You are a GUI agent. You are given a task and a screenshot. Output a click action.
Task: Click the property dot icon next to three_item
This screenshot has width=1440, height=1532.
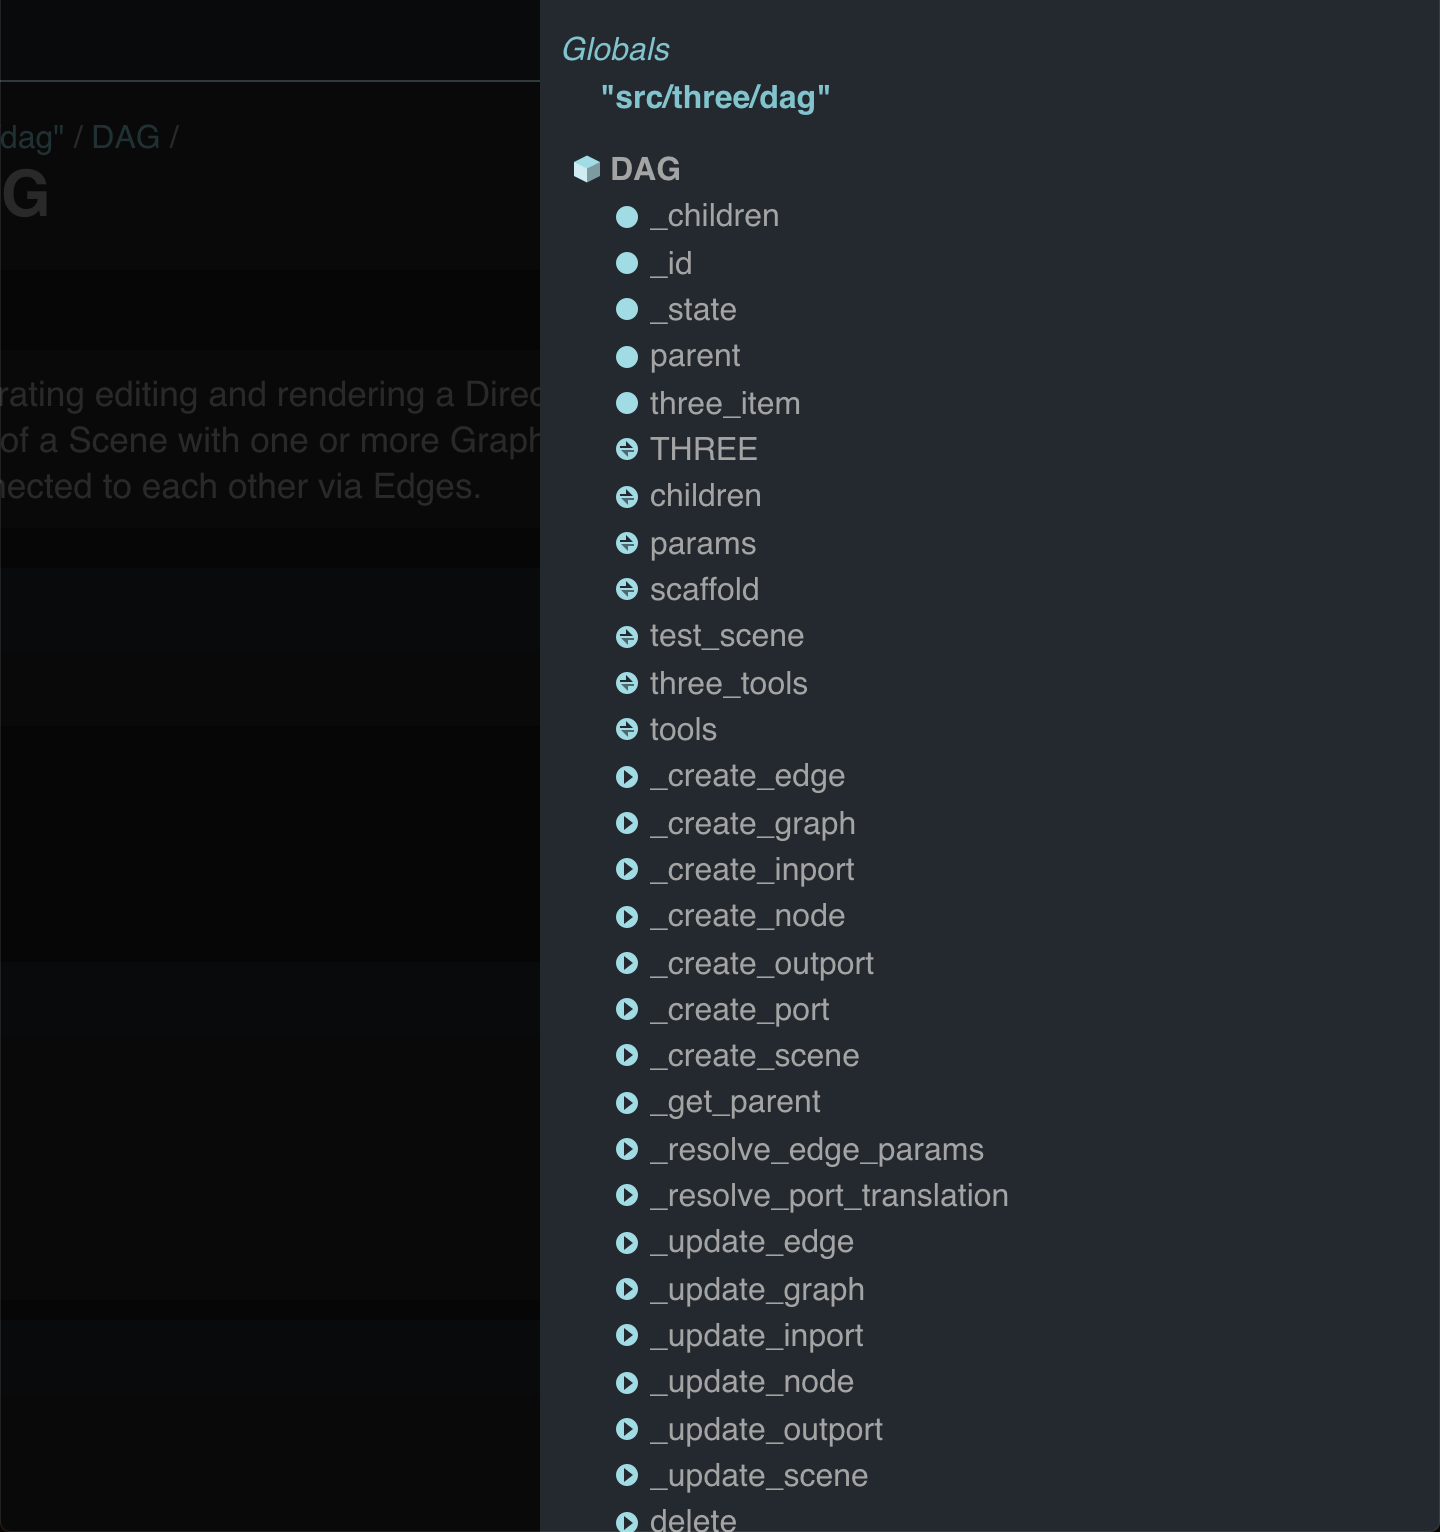pos(628,403)
